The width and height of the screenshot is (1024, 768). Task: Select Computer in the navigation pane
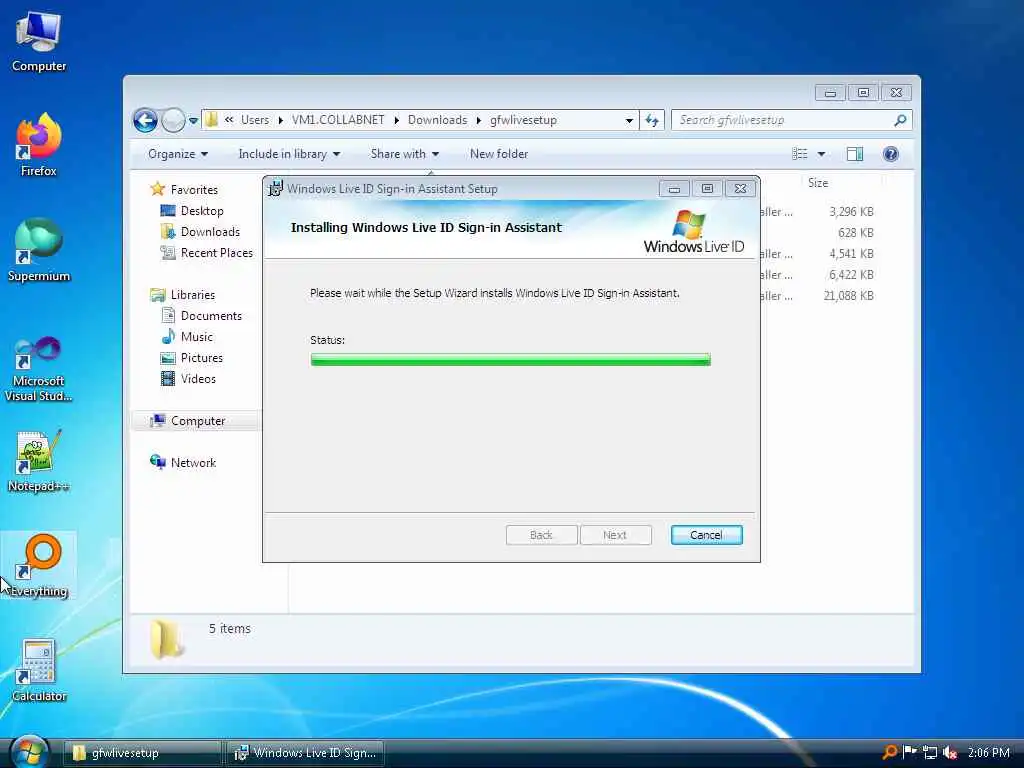(x=198, y=421)
